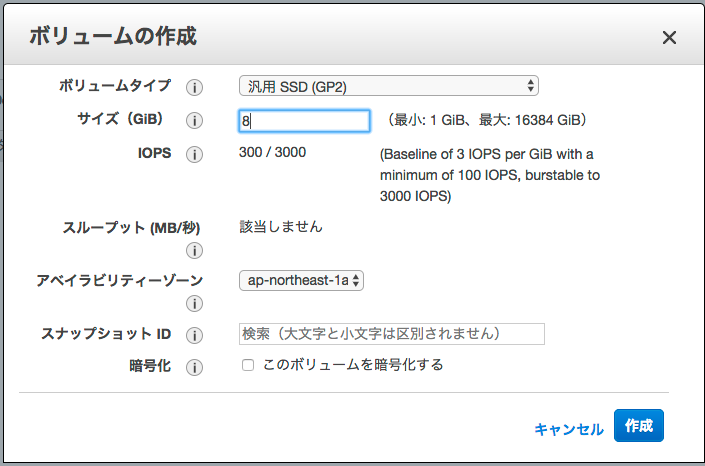Click the サイズ (GiB) input field
Image resolution: width=705 pixels, height=466 pixels.
(304, 121)
